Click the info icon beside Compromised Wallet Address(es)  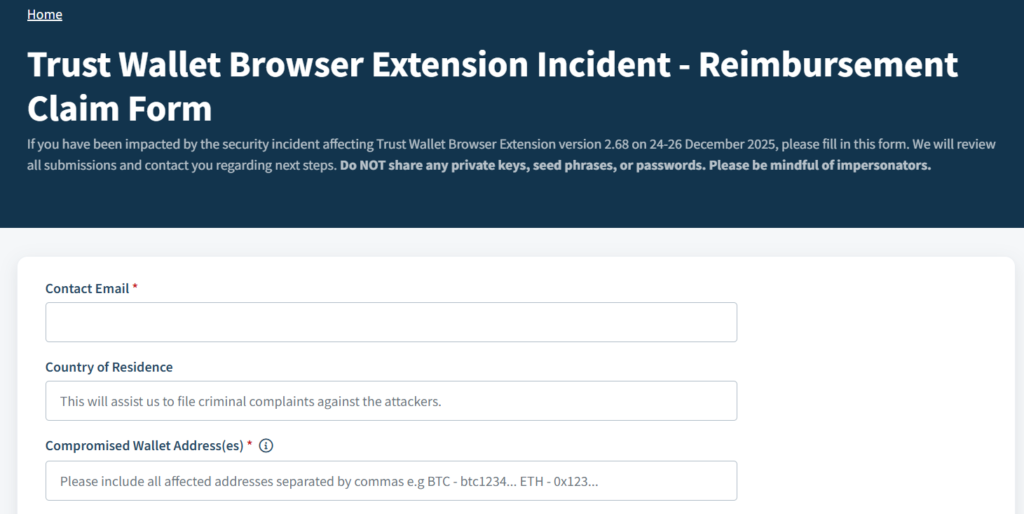coord(266,446)
